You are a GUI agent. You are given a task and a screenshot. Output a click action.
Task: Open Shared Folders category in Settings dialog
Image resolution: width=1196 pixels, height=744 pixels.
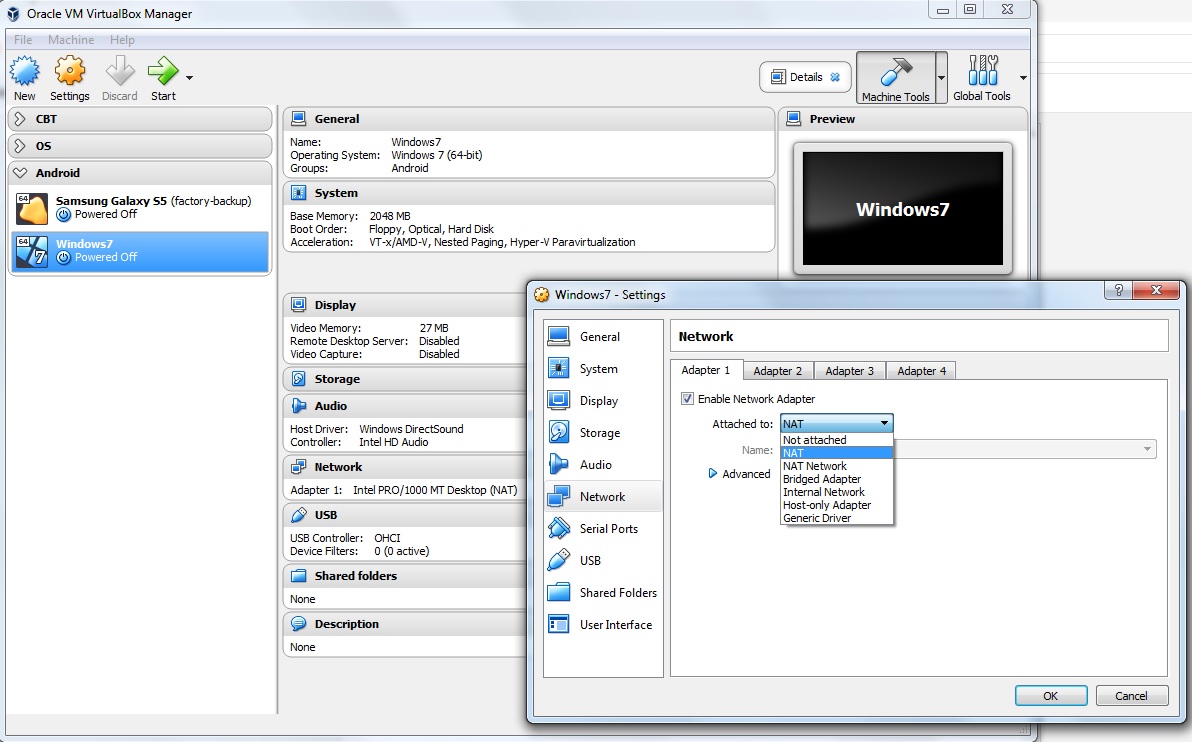click(x=603, y=593)
